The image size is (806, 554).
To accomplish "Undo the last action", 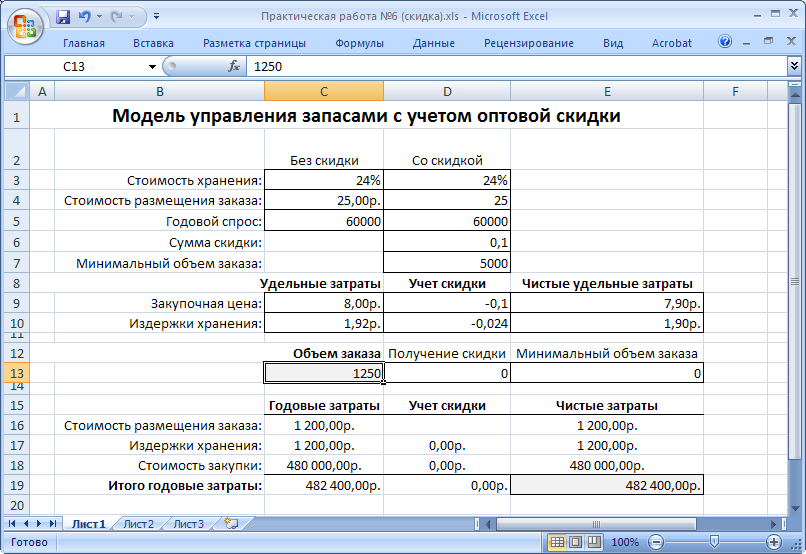I will tap(84, 17).
